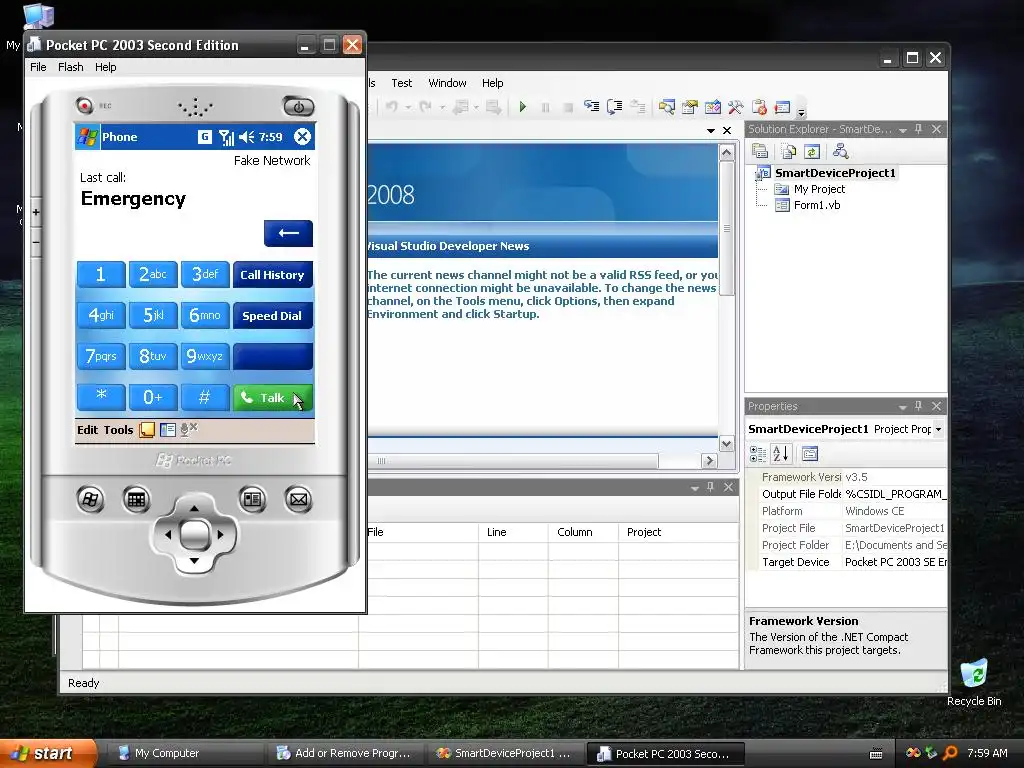Image resolution: width=1024 pixels, height=768 pixels.
Task: Click Refresh icon in Solution Explorer
Action: [x=812, y=152]
